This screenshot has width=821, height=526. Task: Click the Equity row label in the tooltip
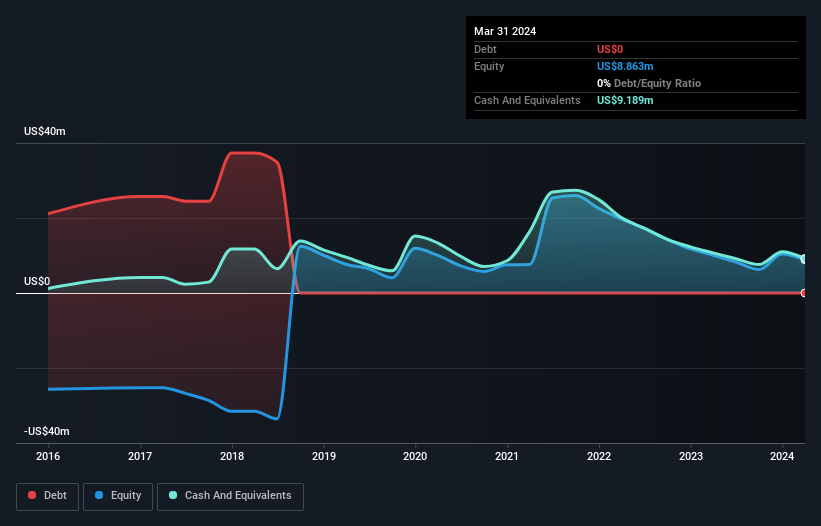(x=489, y=66)
